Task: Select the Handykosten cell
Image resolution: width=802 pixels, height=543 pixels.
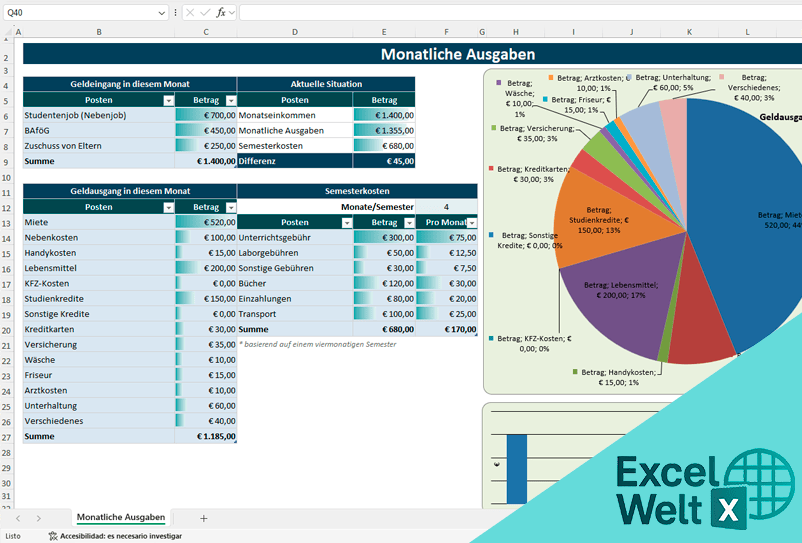Action: click(x=99, y=253)
